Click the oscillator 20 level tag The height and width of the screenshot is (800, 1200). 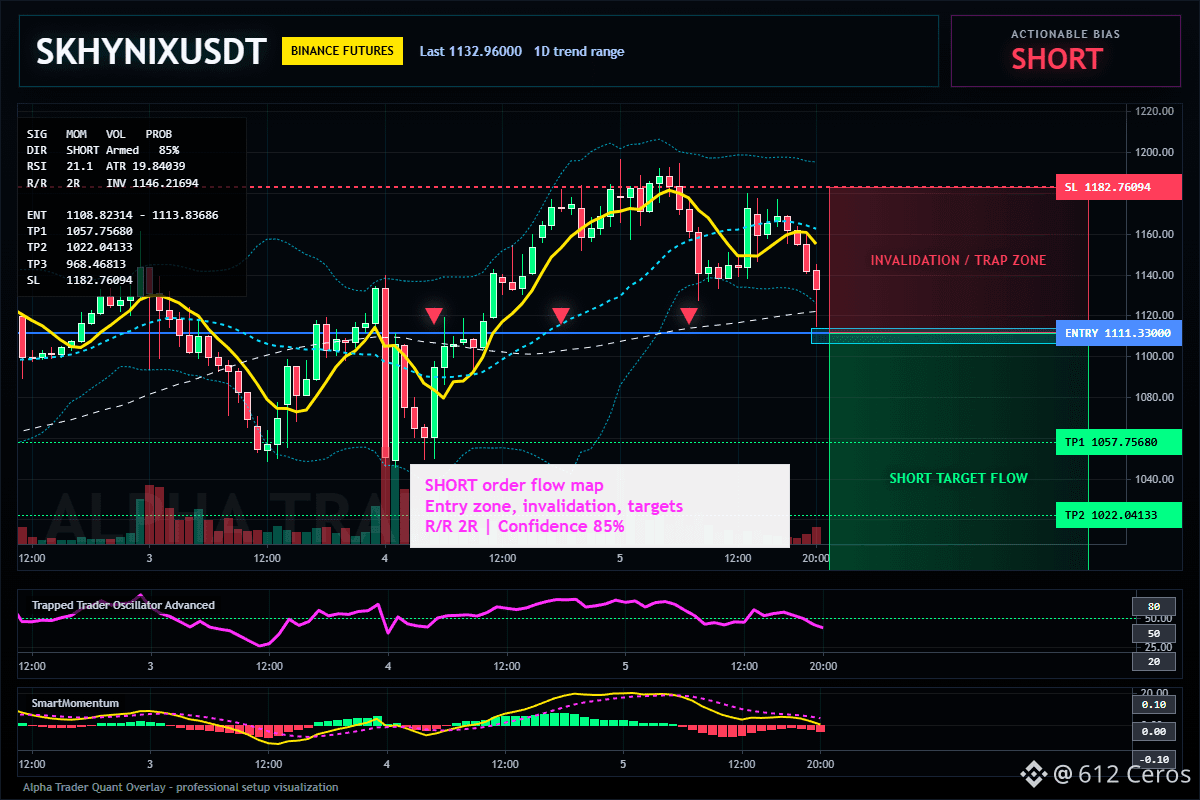pos(1153,661)
